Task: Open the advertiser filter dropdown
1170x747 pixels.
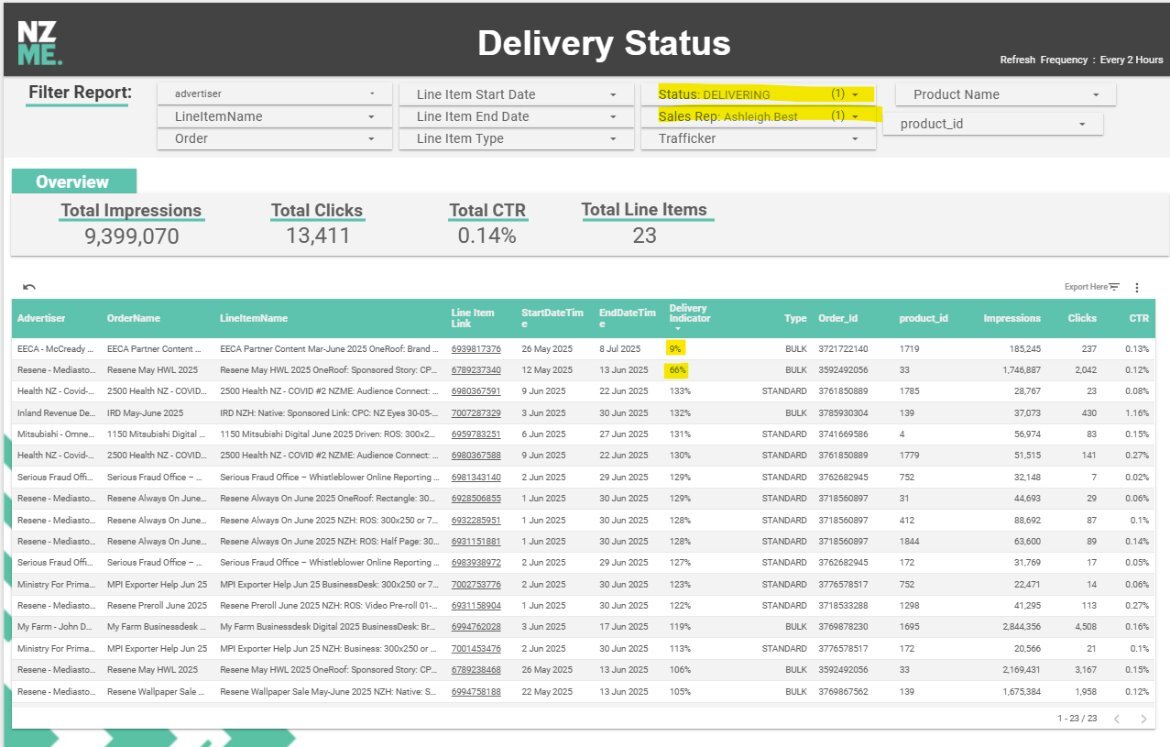Action: [372, 94]
